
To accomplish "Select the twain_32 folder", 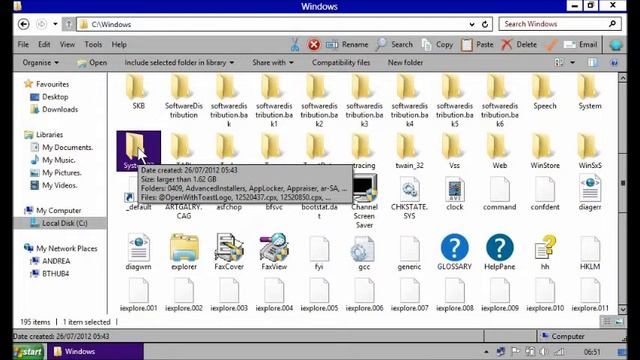I will [x=409, y=152].
